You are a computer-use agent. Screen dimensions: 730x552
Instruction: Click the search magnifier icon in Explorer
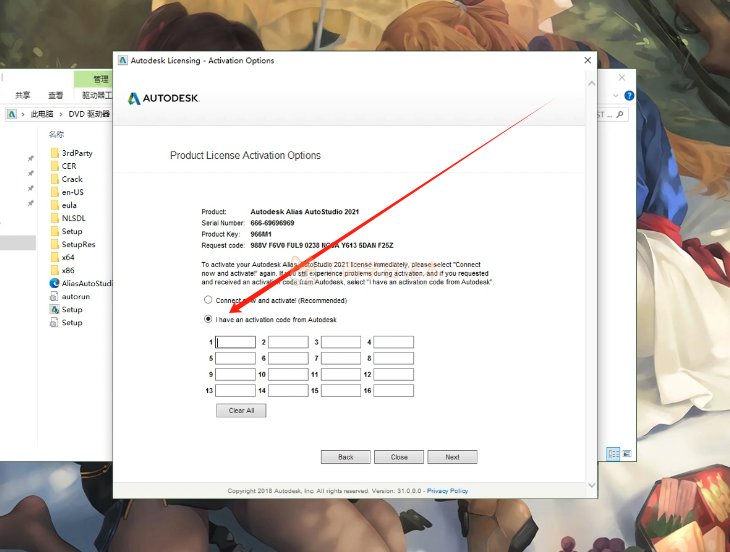620,114
